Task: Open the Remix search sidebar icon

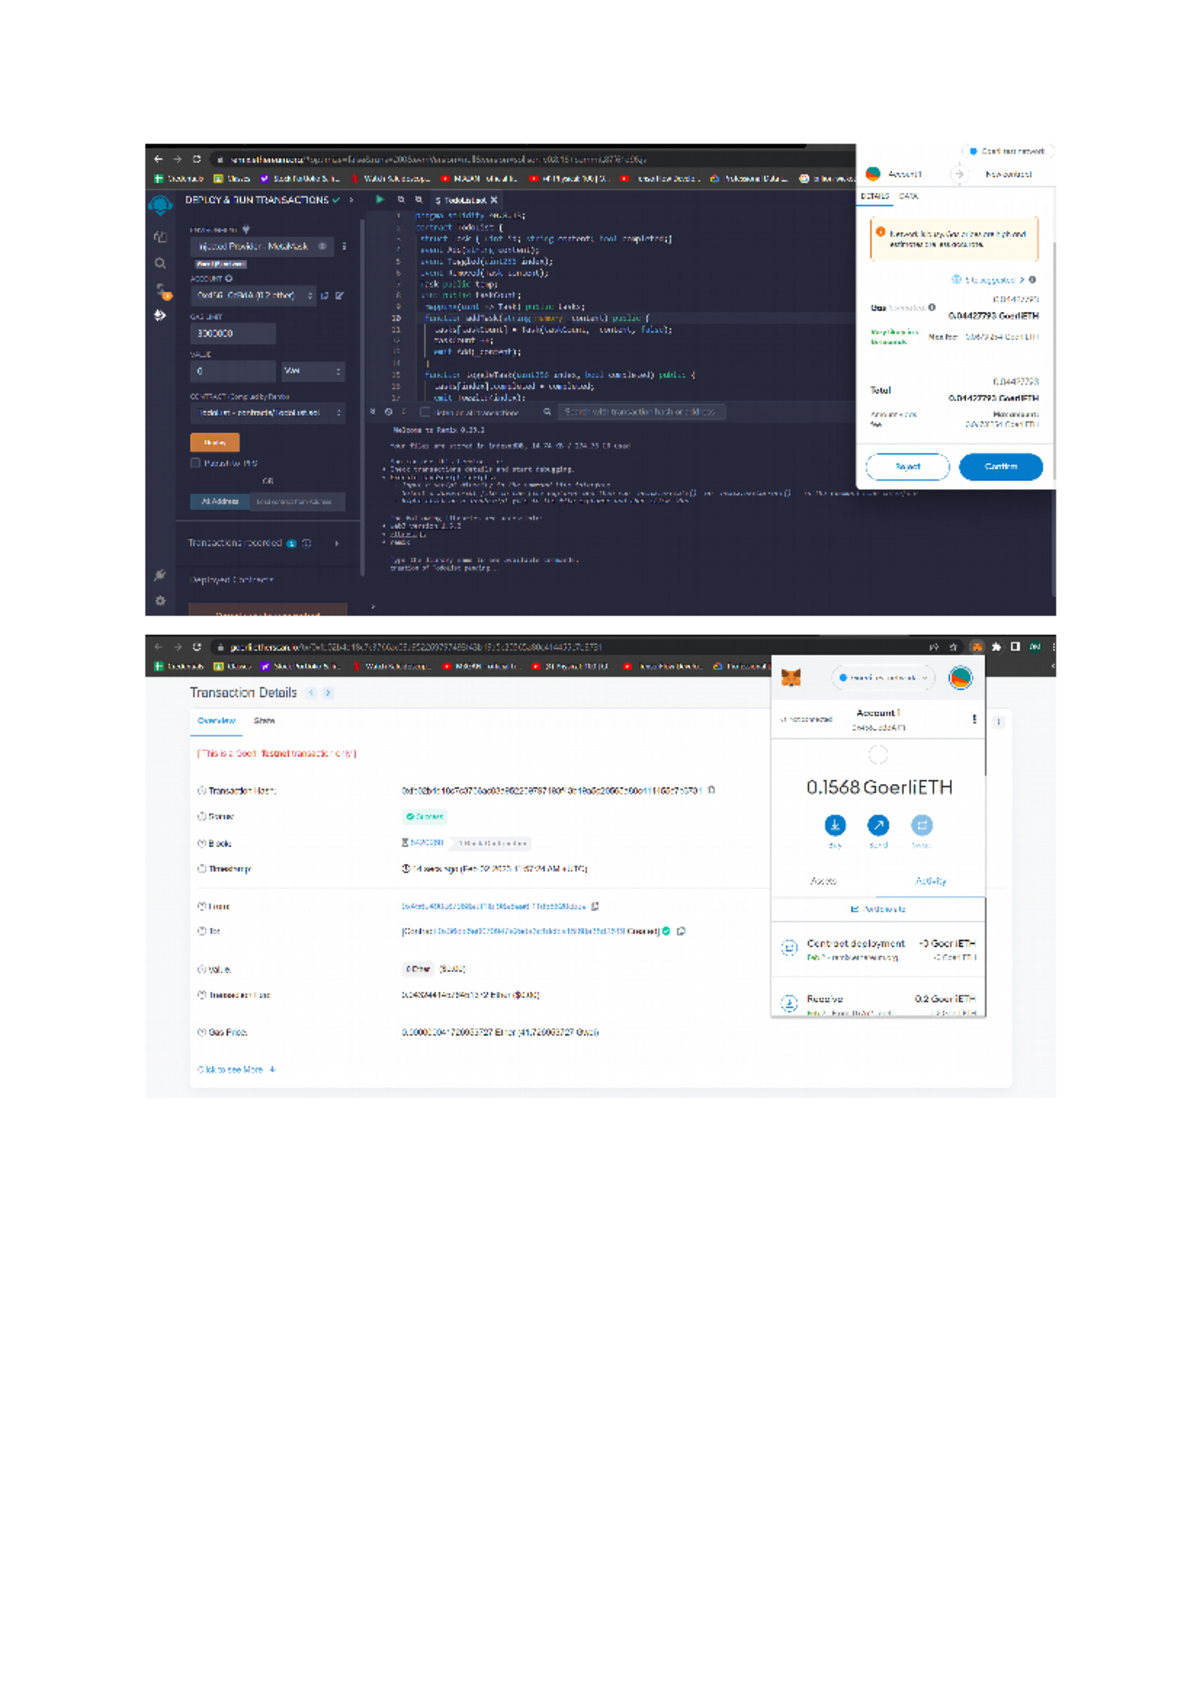Action: (160, 264)
